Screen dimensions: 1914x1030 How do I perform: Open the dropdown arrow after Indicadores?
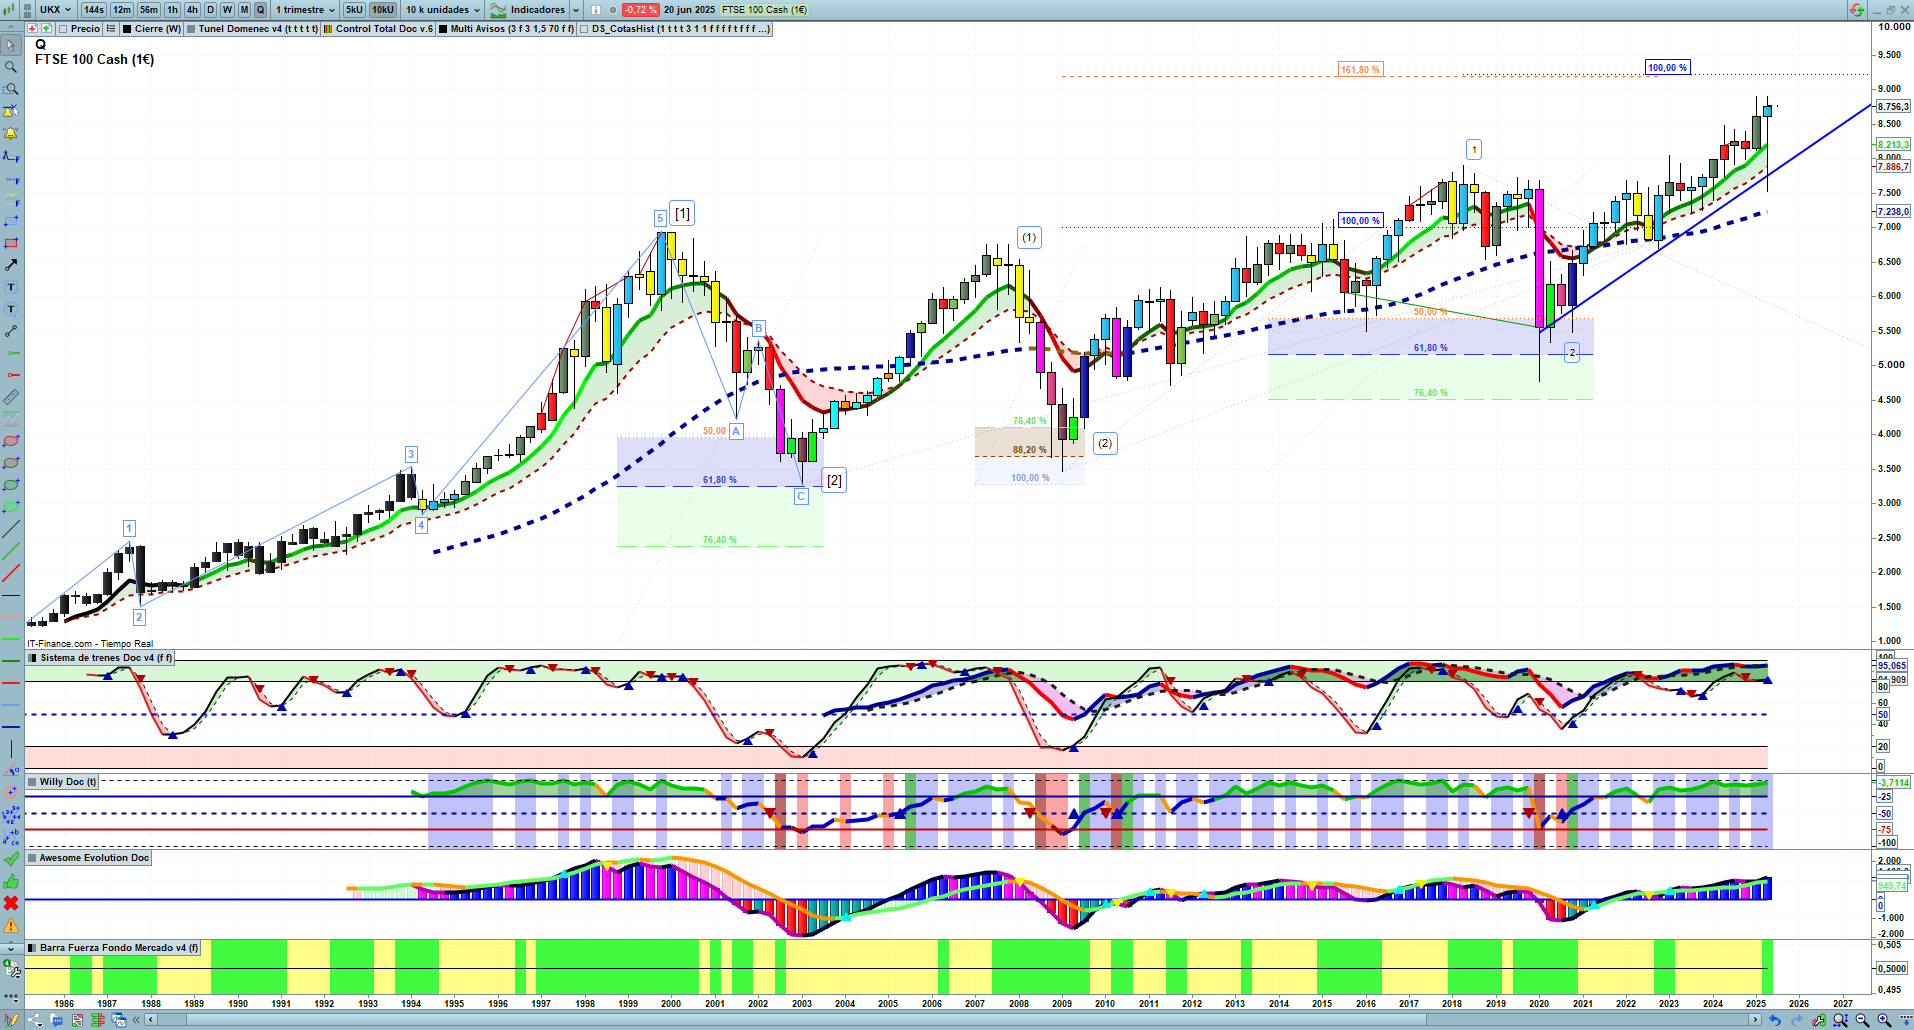point(576,10)
